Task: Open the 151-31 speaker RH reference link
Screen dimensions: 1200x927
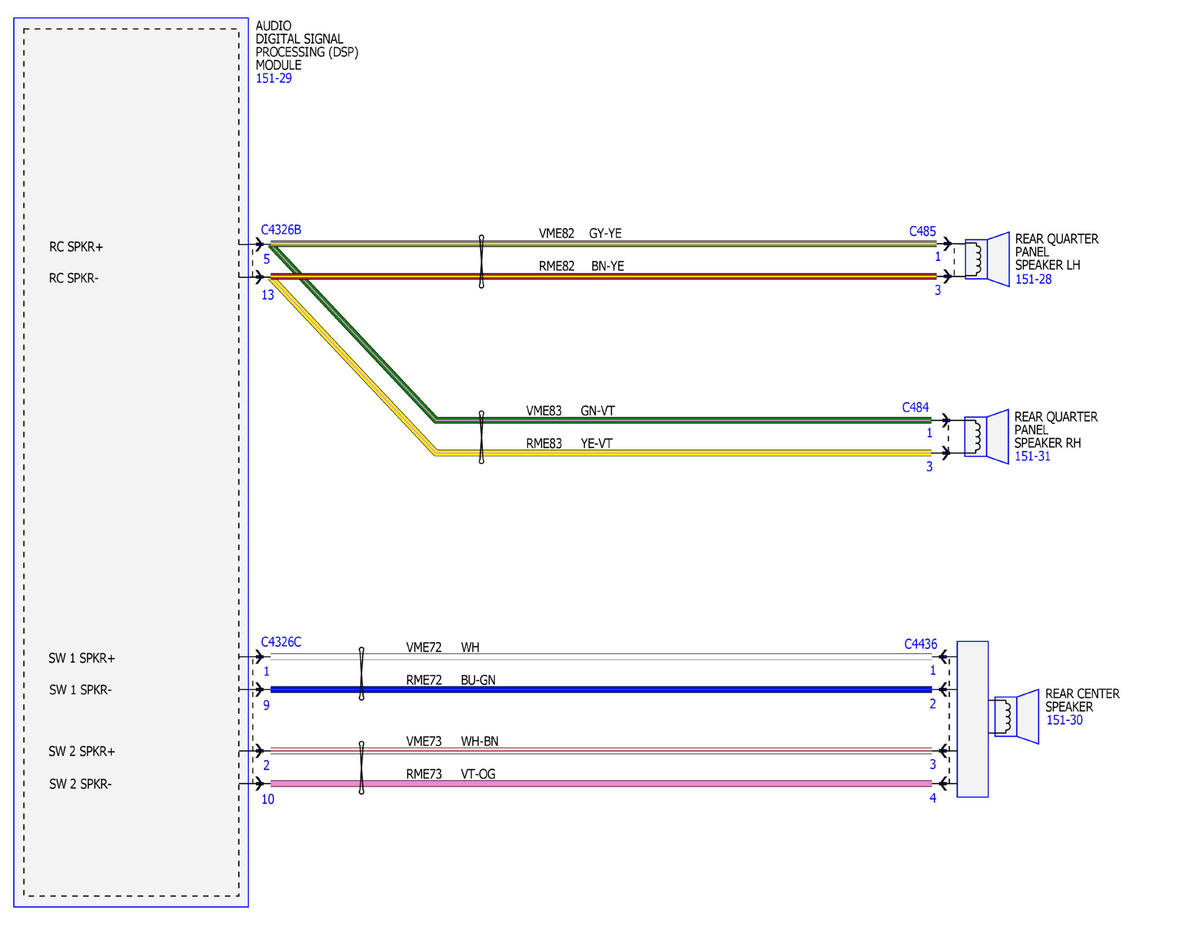Action: (x=1033, y=456)
